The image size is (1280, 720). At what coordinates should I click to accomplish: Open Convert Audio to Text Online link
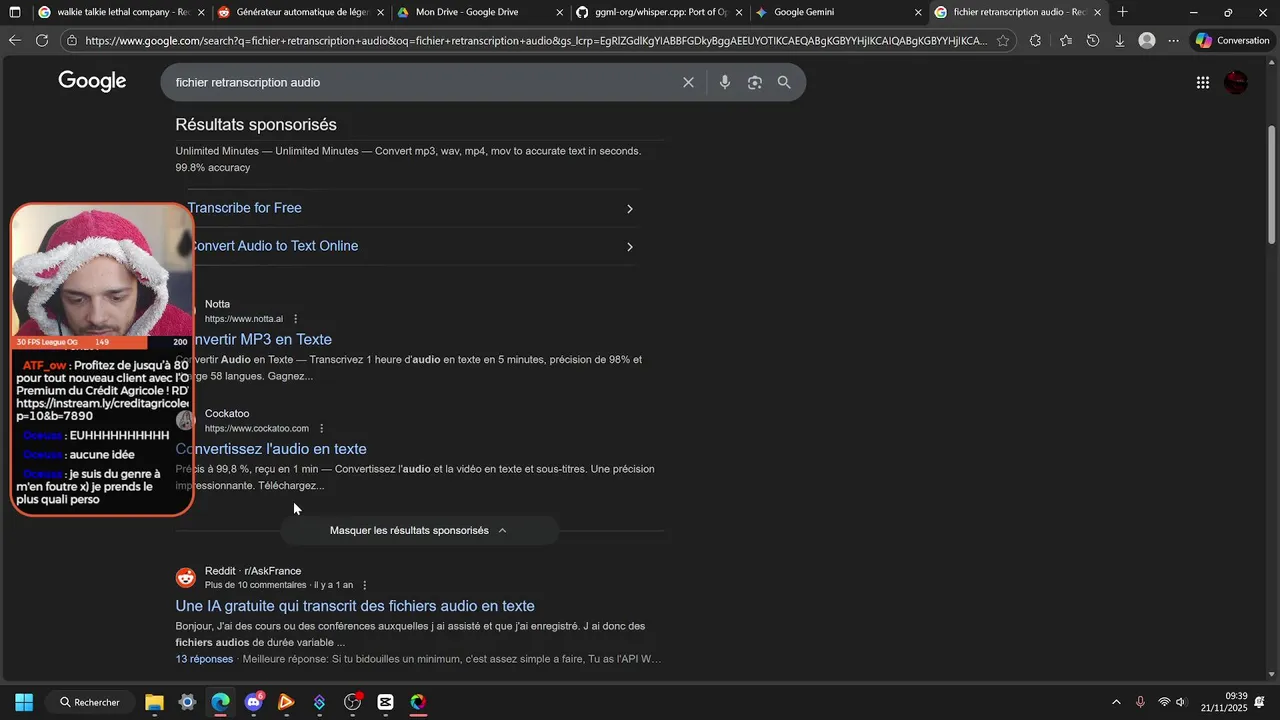[273, 246]
